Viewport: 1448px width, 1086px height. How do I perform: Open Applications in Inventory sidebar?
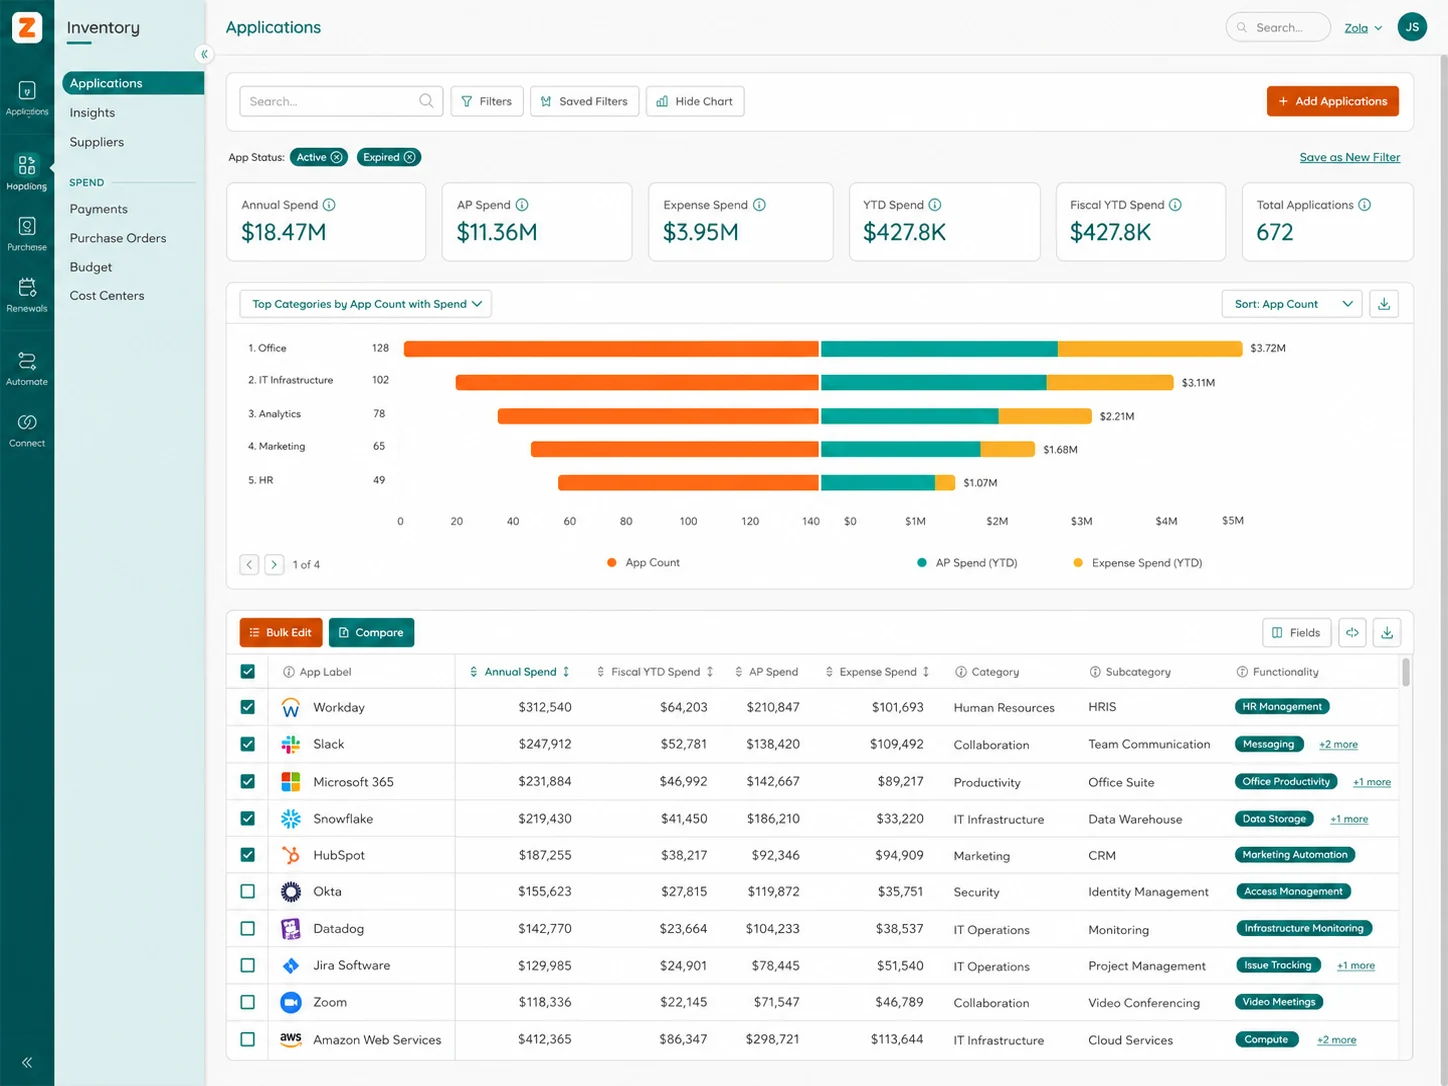point(133,83)
